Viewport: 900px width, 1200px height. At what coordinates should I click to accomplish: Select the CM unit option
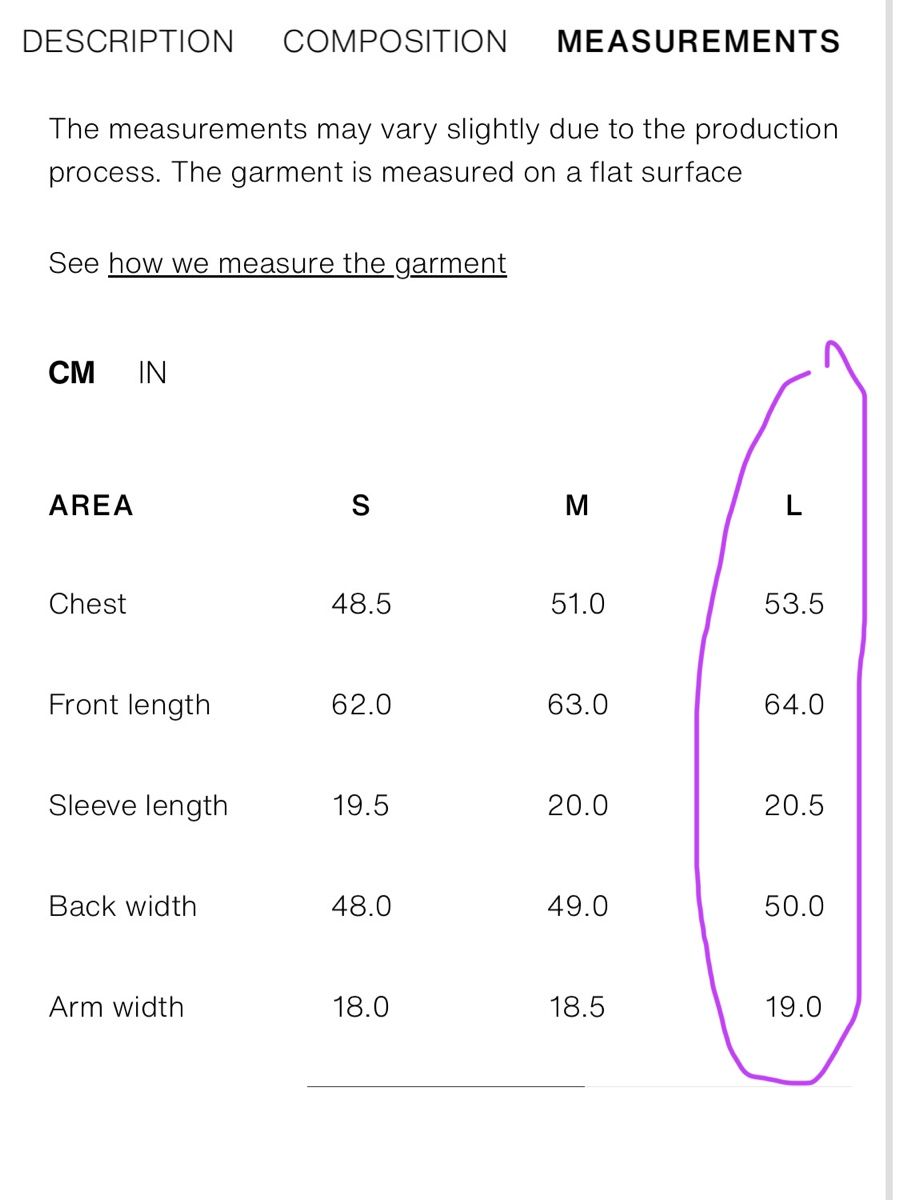72,374
